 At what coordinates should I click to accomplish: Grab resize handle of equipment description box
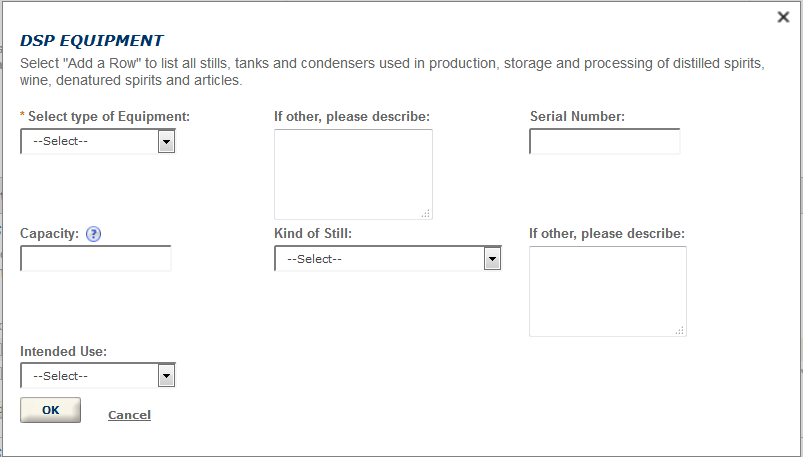(x=426, y=213)
